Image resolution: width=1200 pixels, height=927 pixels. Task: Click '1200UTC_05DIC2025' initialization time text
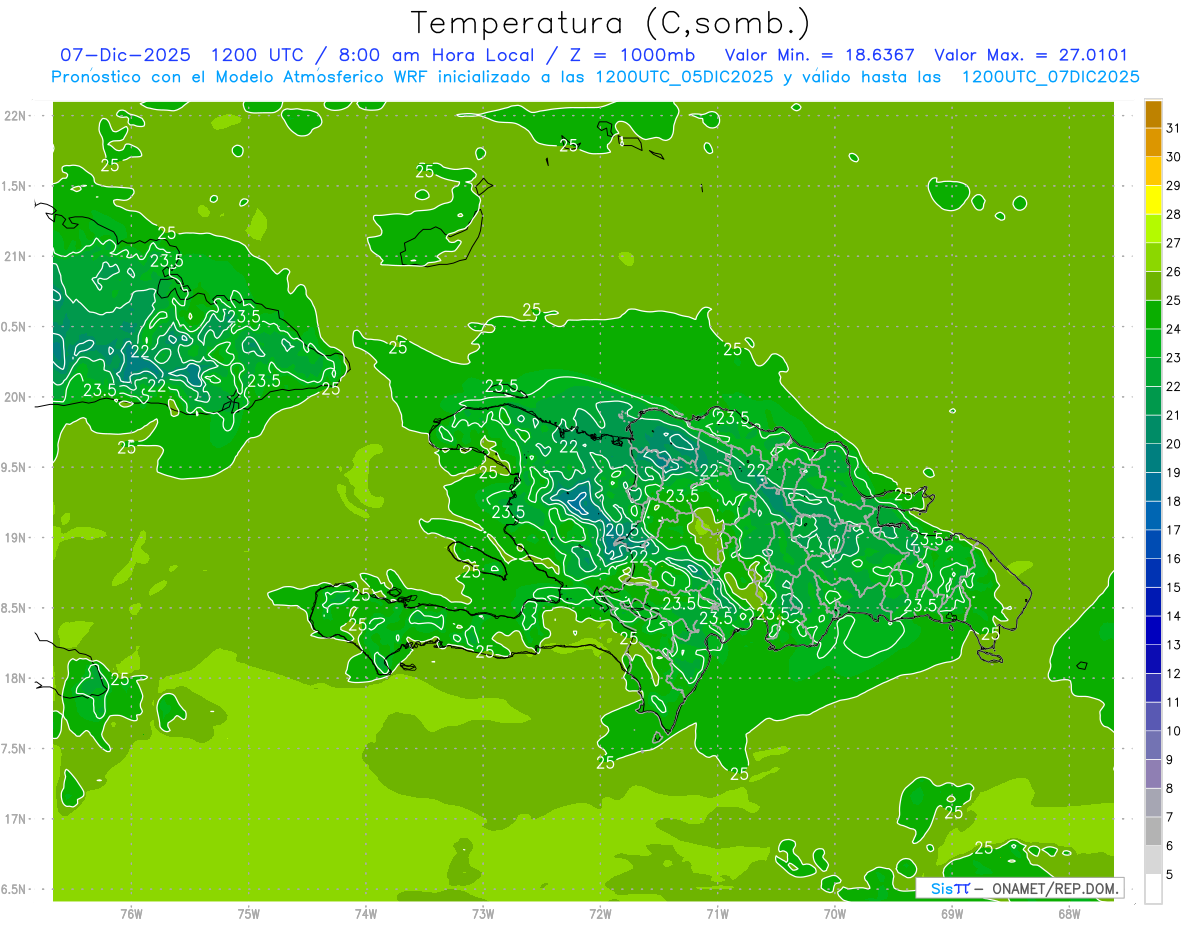pyautogui.click(x=684, y=77)
